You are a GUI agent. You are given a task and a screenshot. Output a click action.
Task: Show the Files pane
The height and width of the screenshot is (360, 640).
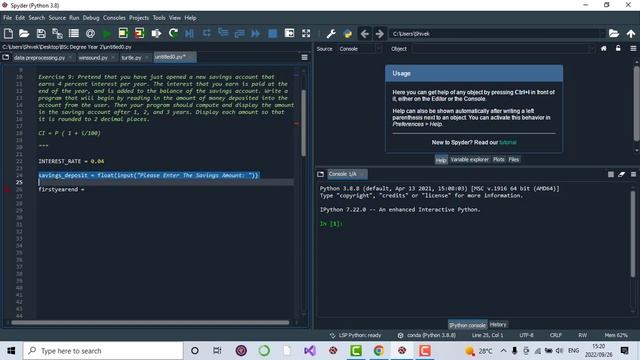tap(513, 160)
